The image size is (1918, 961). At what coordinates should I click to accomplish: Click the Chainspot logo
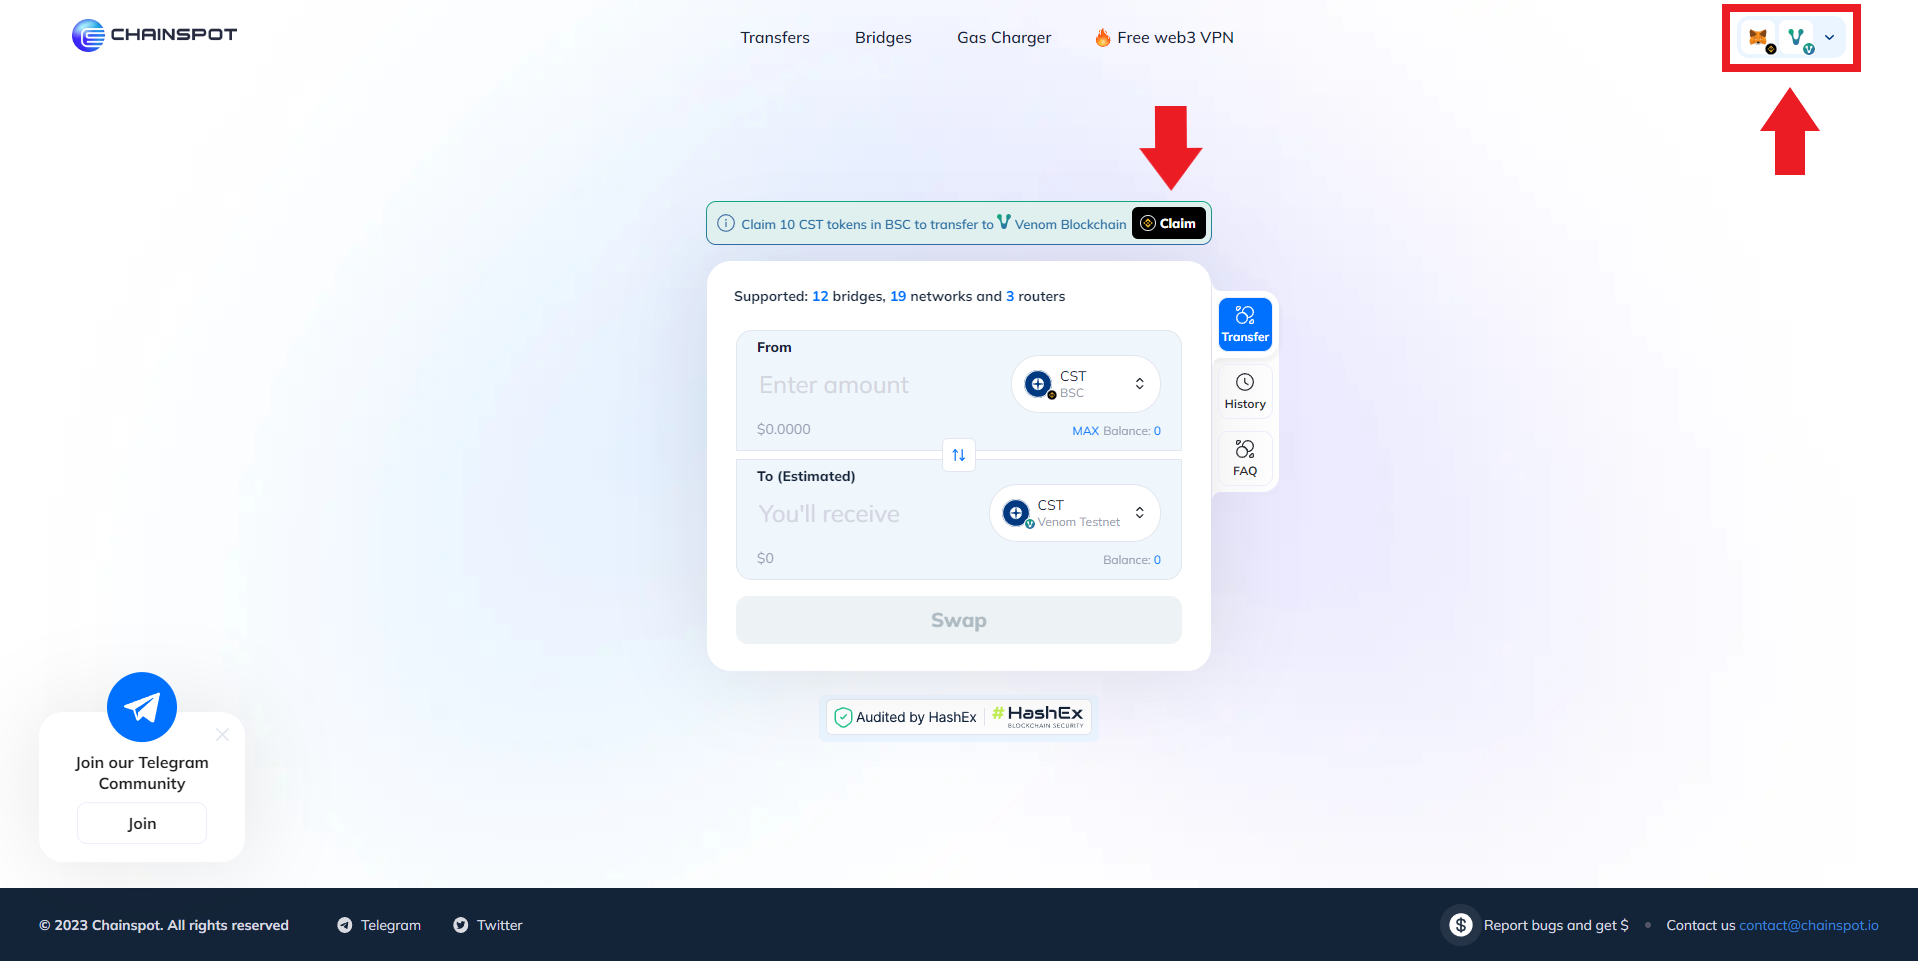154,35
